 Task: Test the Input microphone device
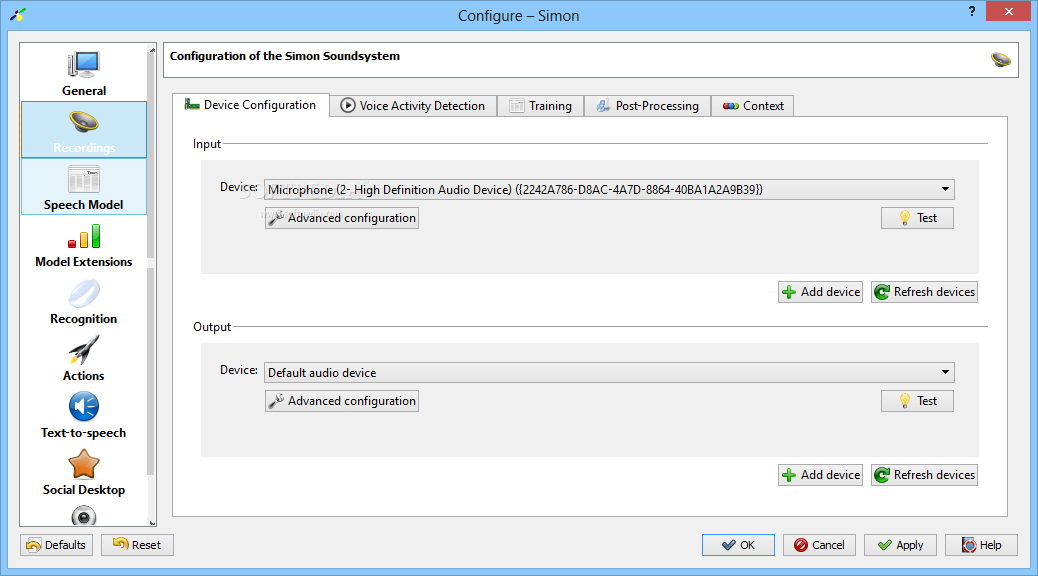[918, 218]
